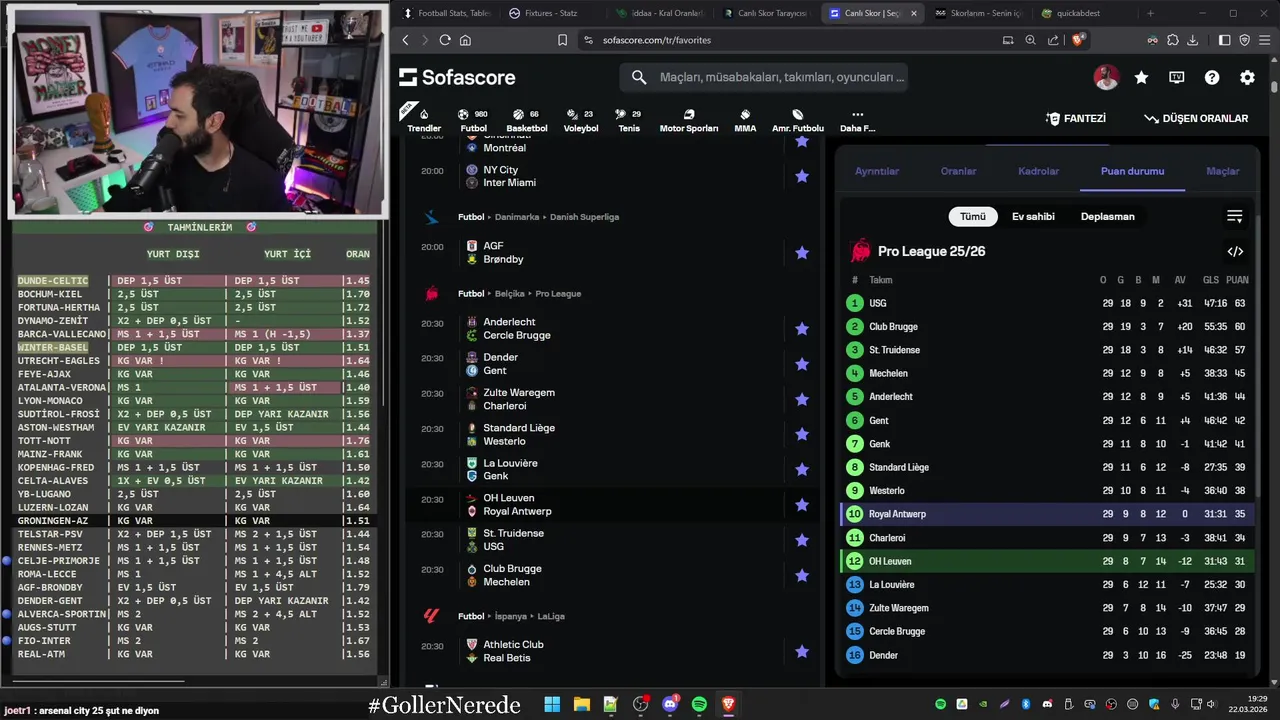The width and height of the screenshot is (1280, 720).
Task: Open Danish Superliga league header
Action: click(584, 217)
